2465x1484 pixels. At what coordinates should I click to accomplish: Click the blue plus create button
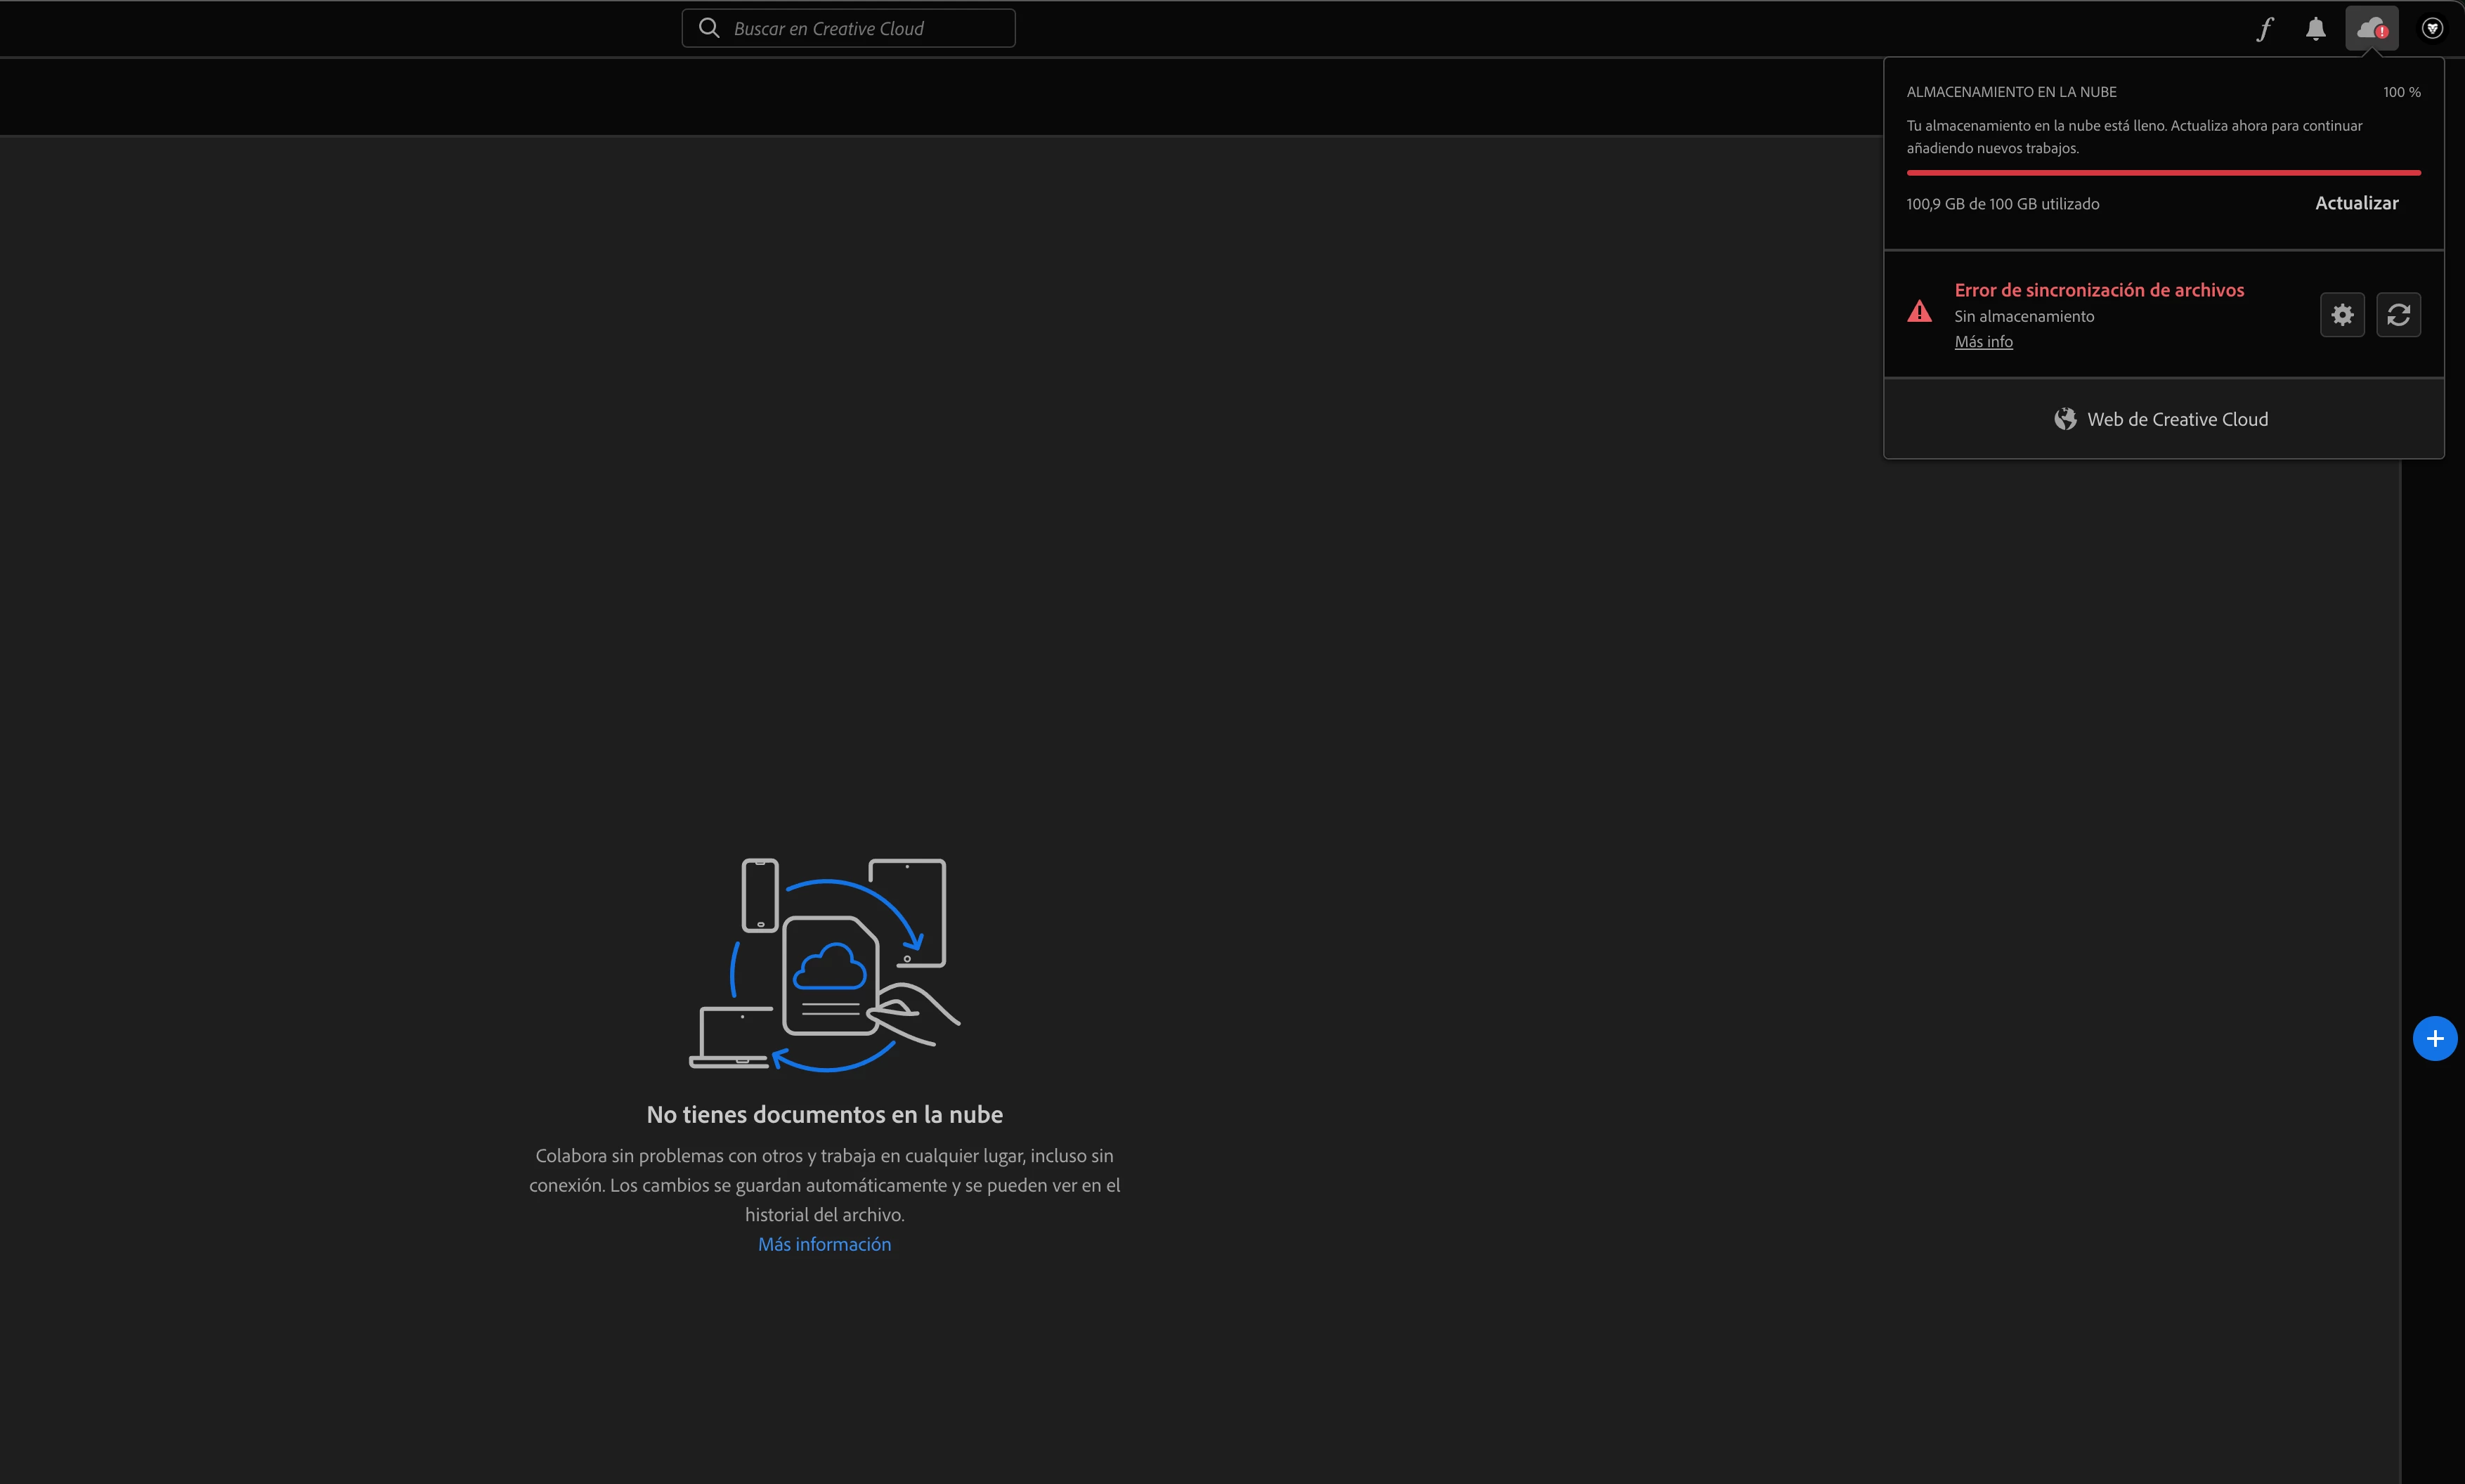tap(2434, 1039)
